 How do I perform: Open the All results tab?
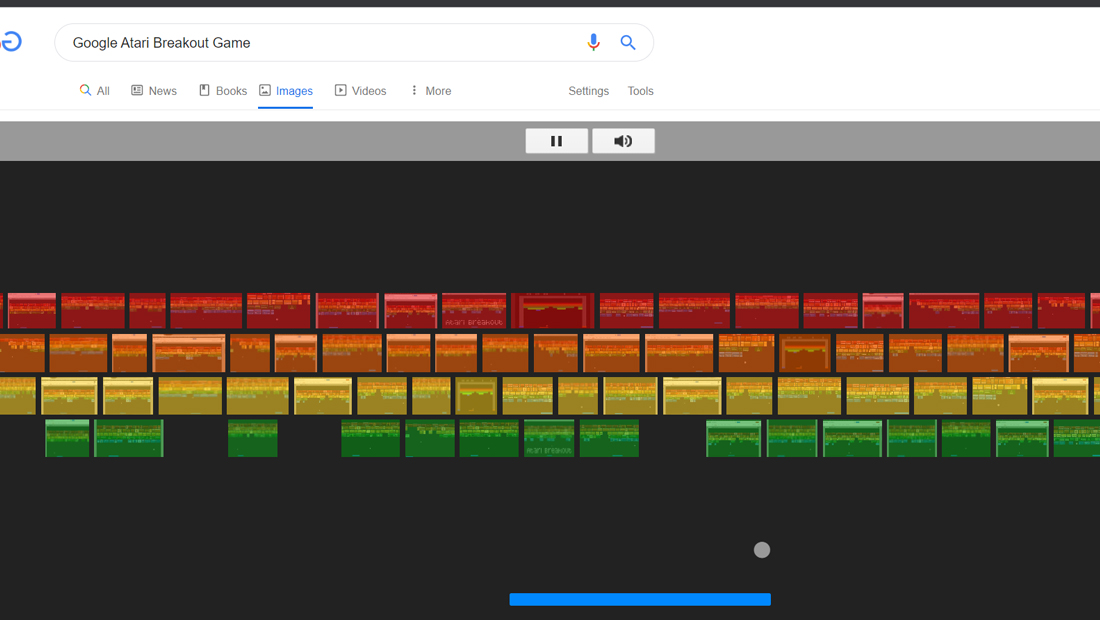(x=95, y=91)
